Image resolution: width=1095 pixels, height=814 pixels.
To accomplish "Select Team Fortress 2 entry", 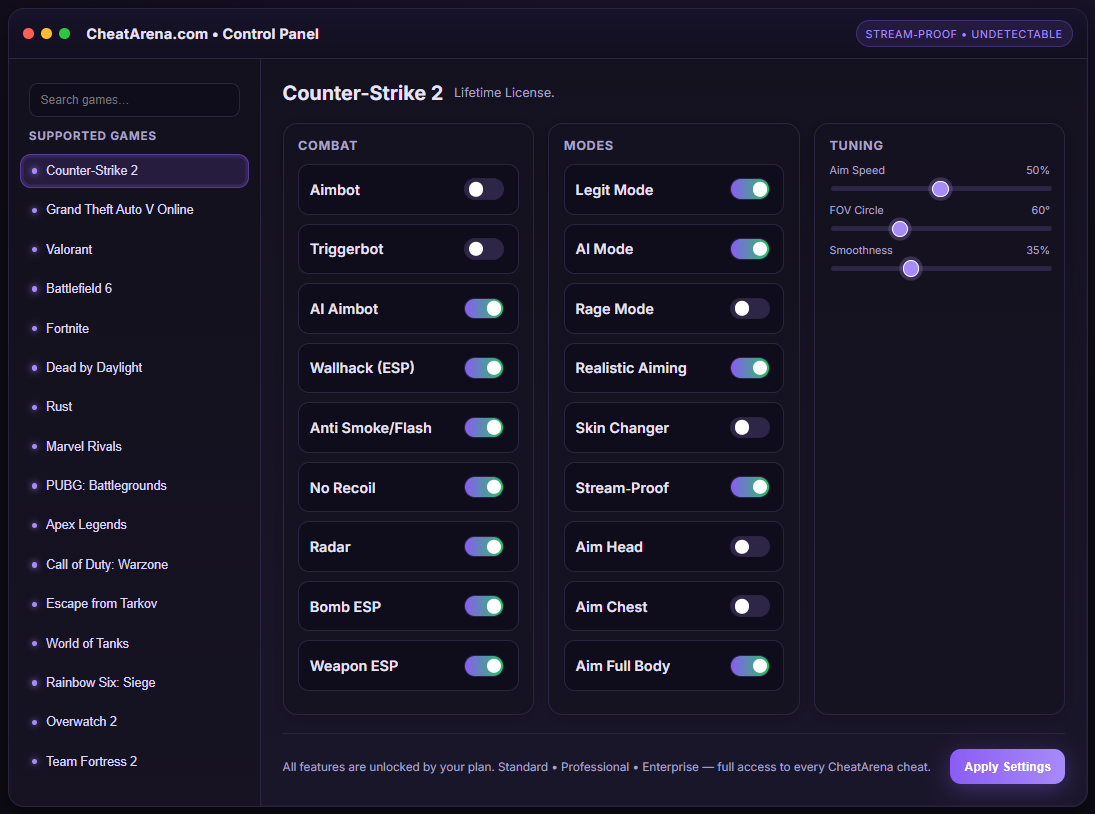I will click(x=134, y=761).
